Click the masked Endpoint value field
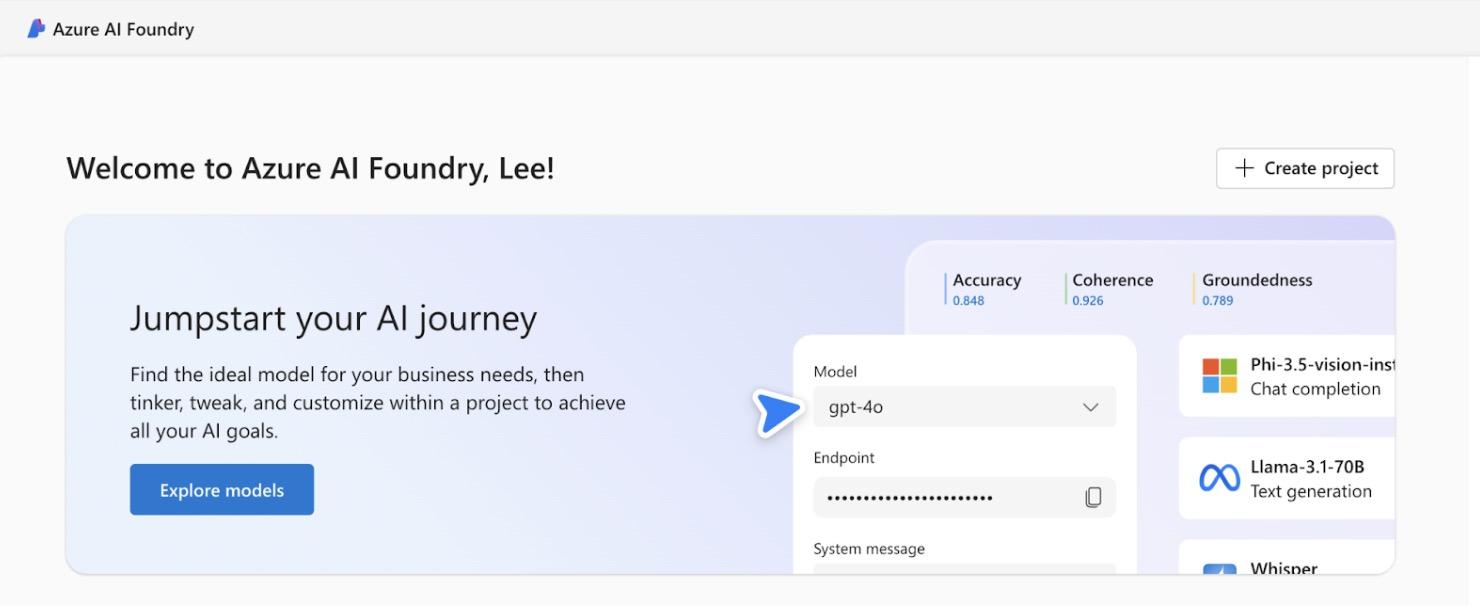The image size is (1480, 614). pos(950,497)
